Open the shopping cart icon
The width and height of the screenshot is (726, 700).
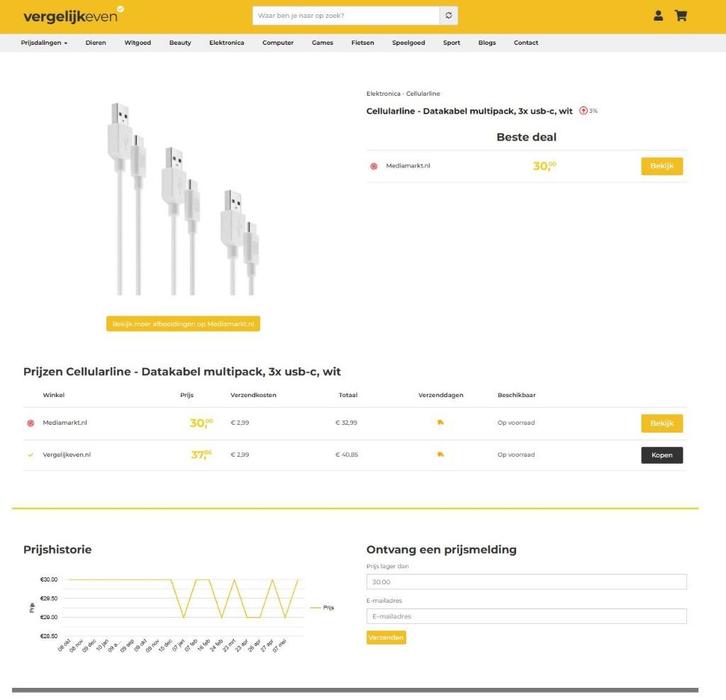[681, 16]
